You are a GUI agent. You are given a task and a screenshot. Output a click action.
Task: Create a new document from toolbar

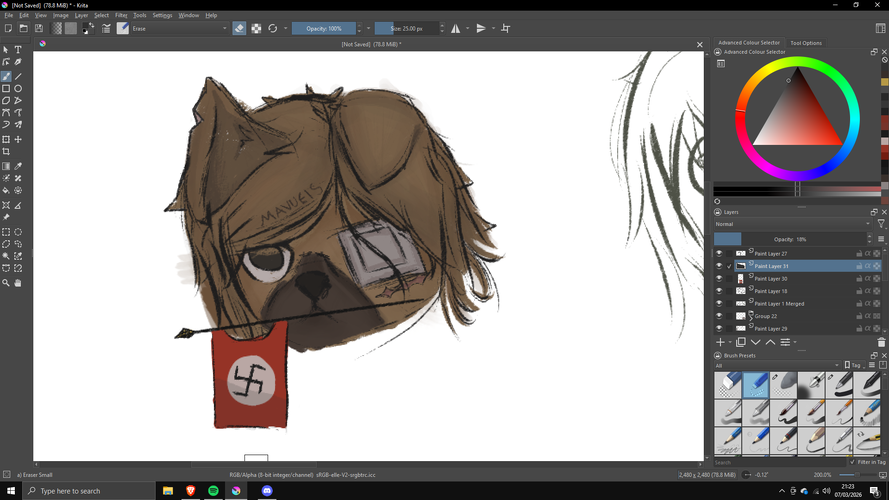click(9, 28)
